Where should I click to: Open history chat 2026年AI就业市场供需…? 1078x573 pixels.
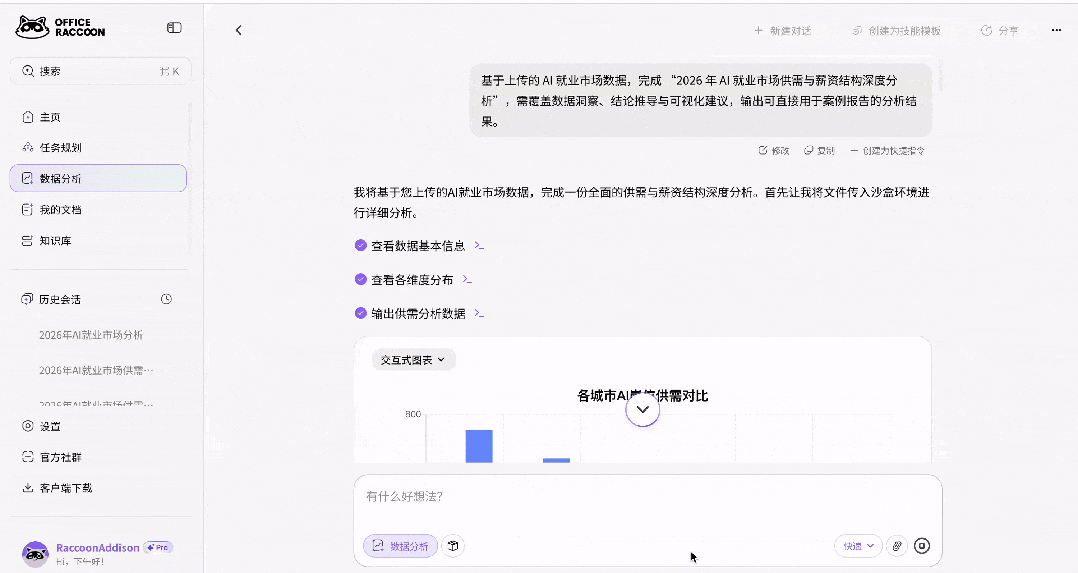pyautogui.click(x=96, y=370)
